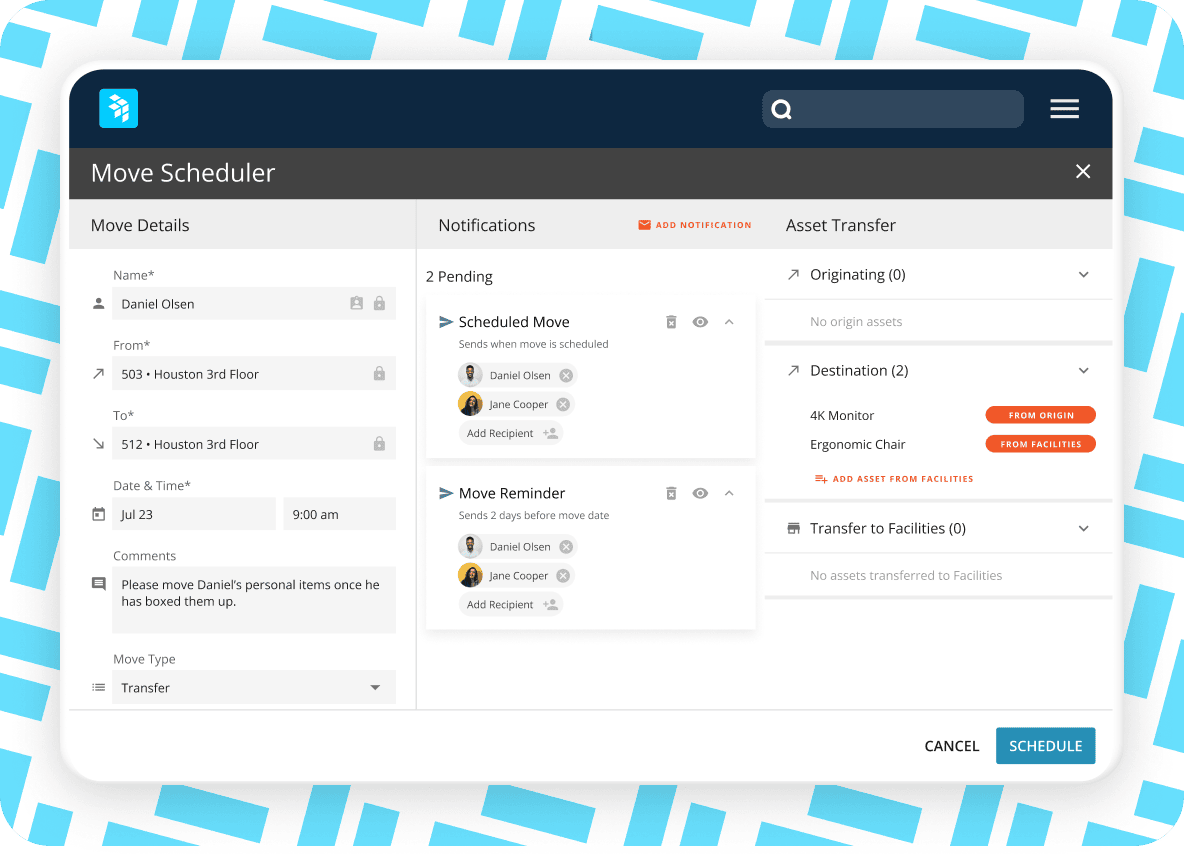Click Add Recipient under Move Reminder

tap(511, 604)
